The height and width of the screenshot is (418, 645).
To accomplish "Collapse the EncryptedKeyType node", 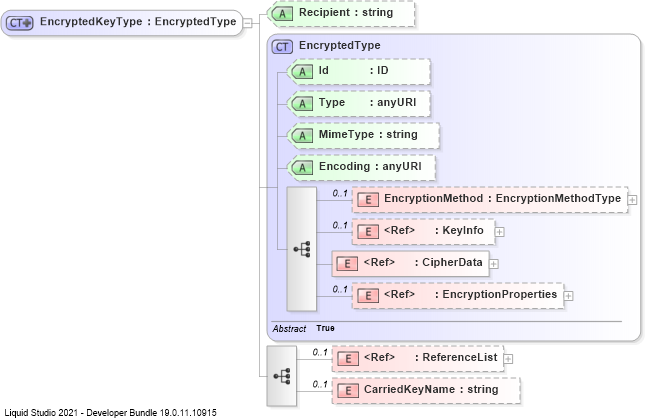I will click(x=247, y=23).
